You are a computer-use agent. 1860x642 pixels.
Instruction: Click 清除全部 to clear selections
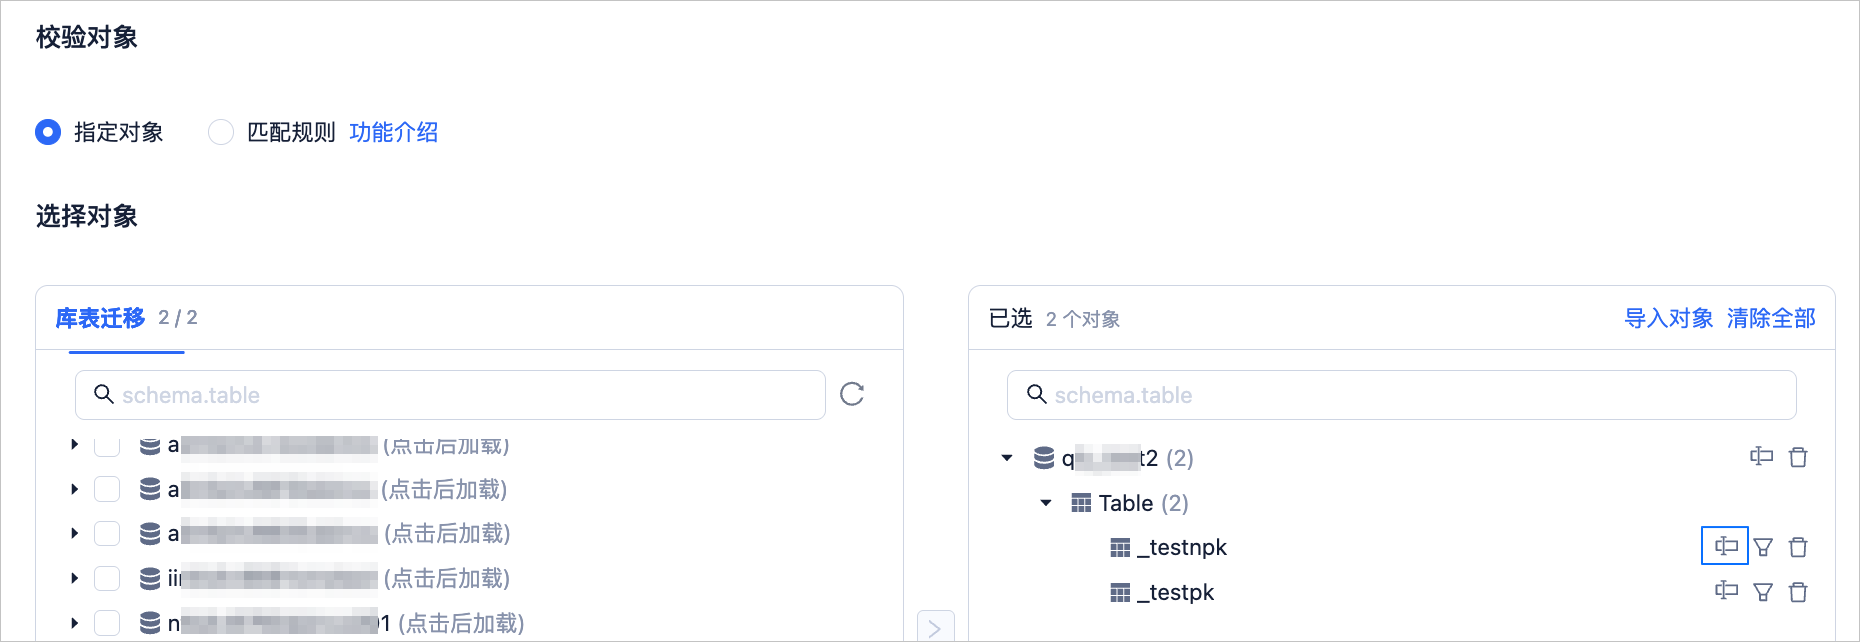coord(1771,318)
